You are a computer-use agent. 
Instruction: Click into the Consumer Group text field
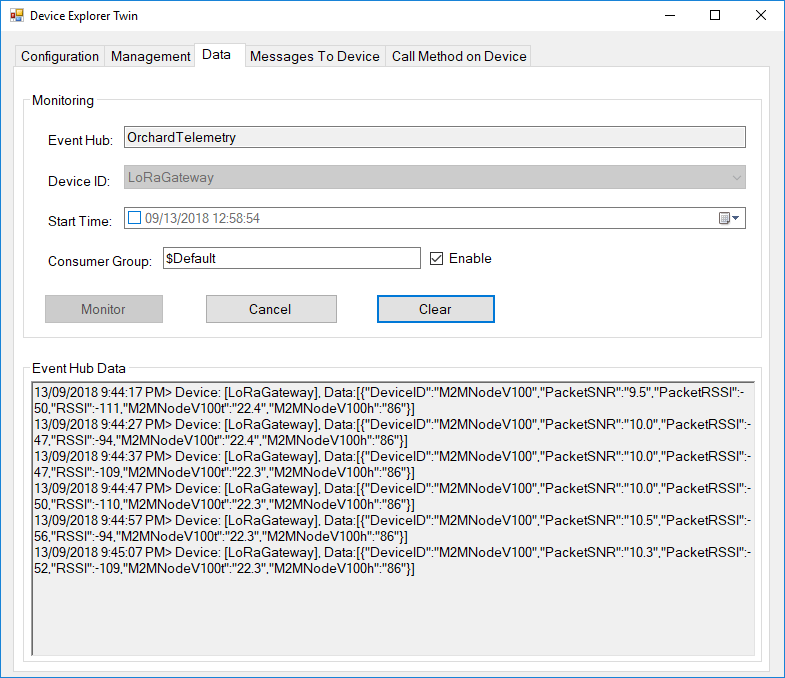point(290,258)
